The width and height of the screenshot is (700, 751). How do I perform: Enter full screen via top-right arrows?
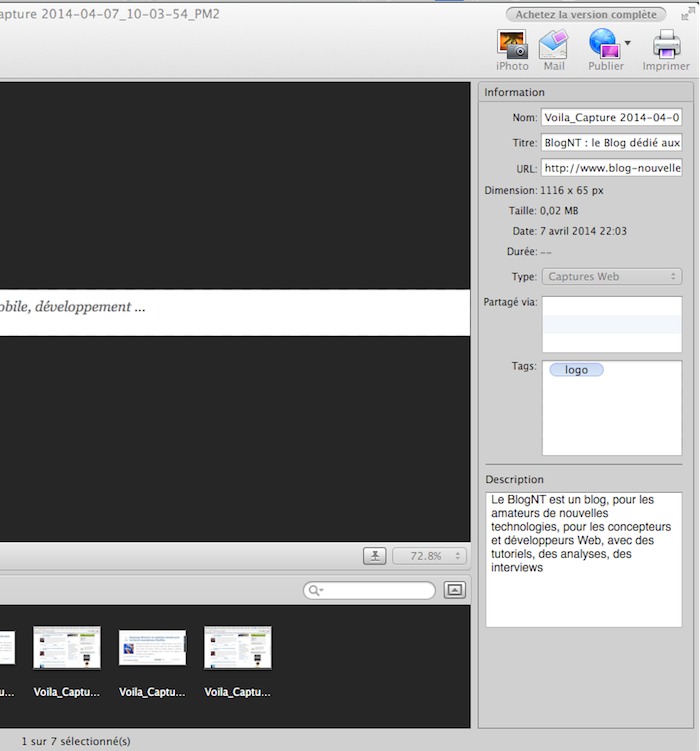pos(688,14)
